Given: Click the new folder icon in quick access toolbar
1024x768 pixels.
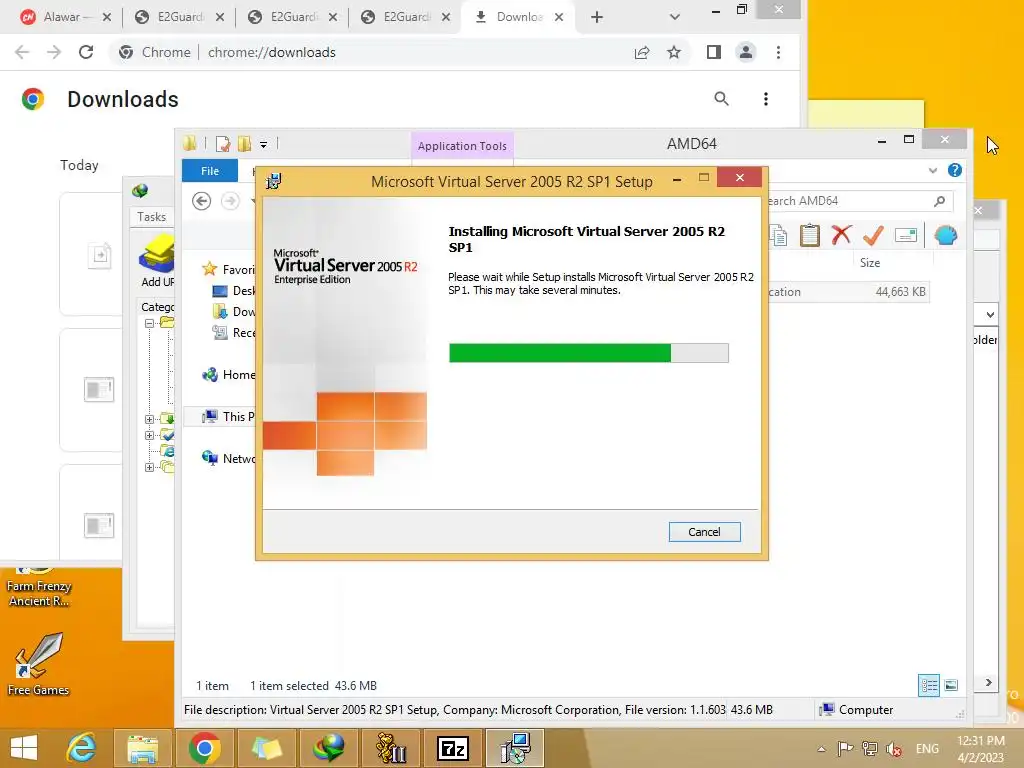Looking at the screenshot, I should tap(244, 144).
